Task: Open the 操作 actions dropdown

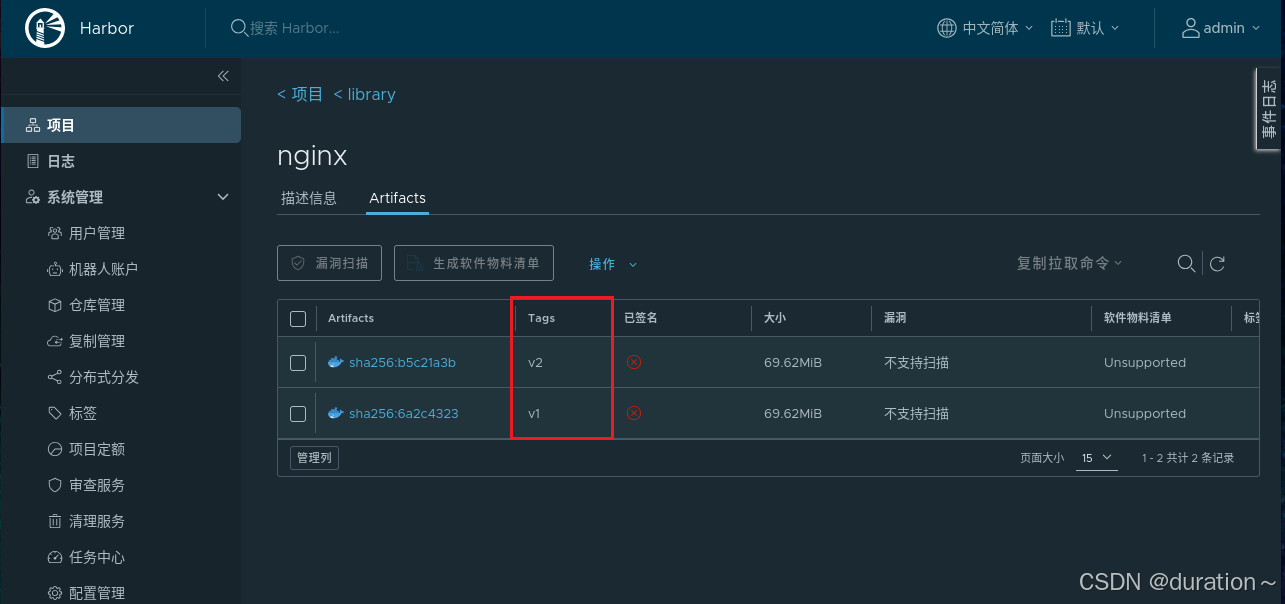Action: 612,264
